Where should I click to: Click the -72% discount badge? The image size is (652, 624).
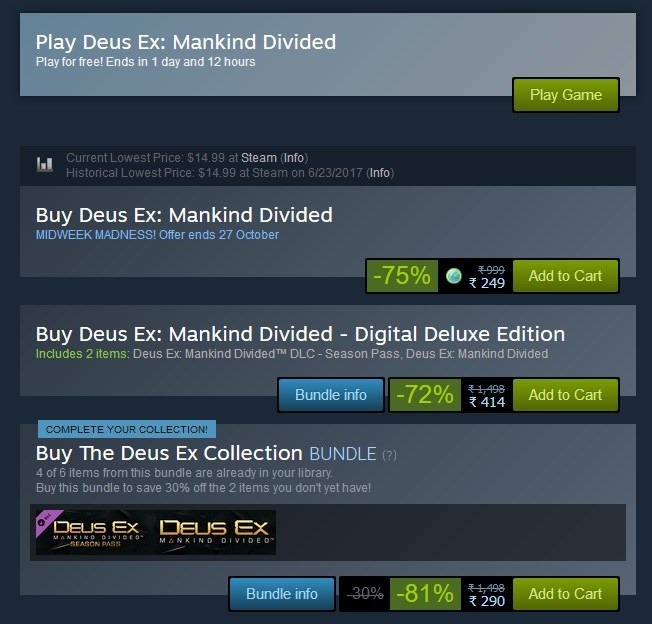(425, 395)
